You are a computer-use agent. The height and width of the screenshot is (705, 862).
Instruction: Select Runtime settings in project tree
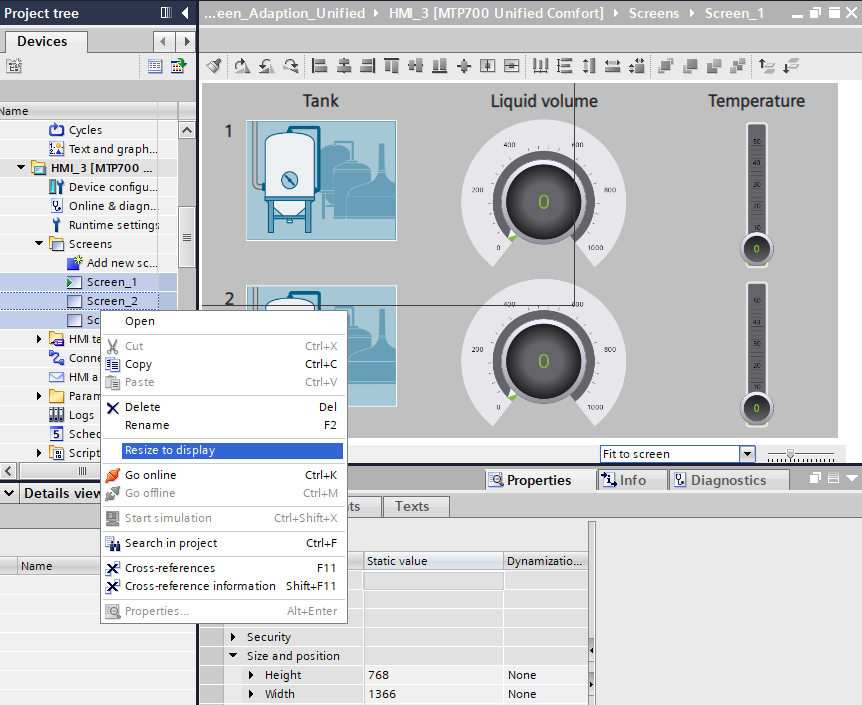click(113, 225)
